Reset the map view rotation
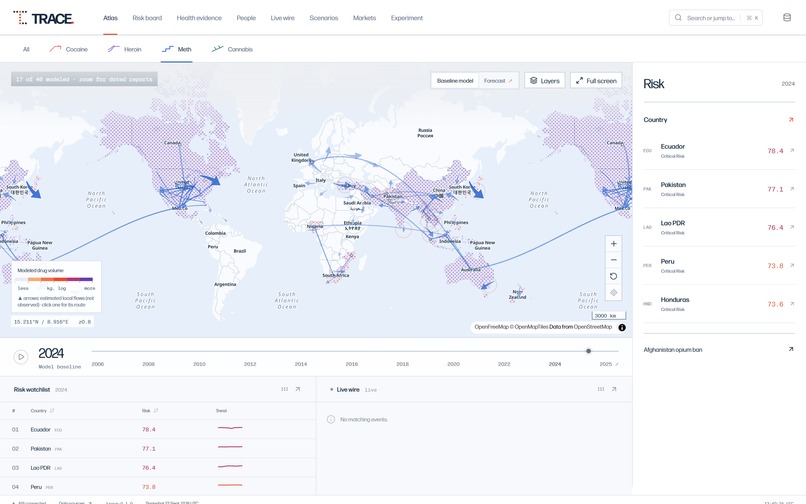This screenshot has width=806, height=504. coord(613,277)
